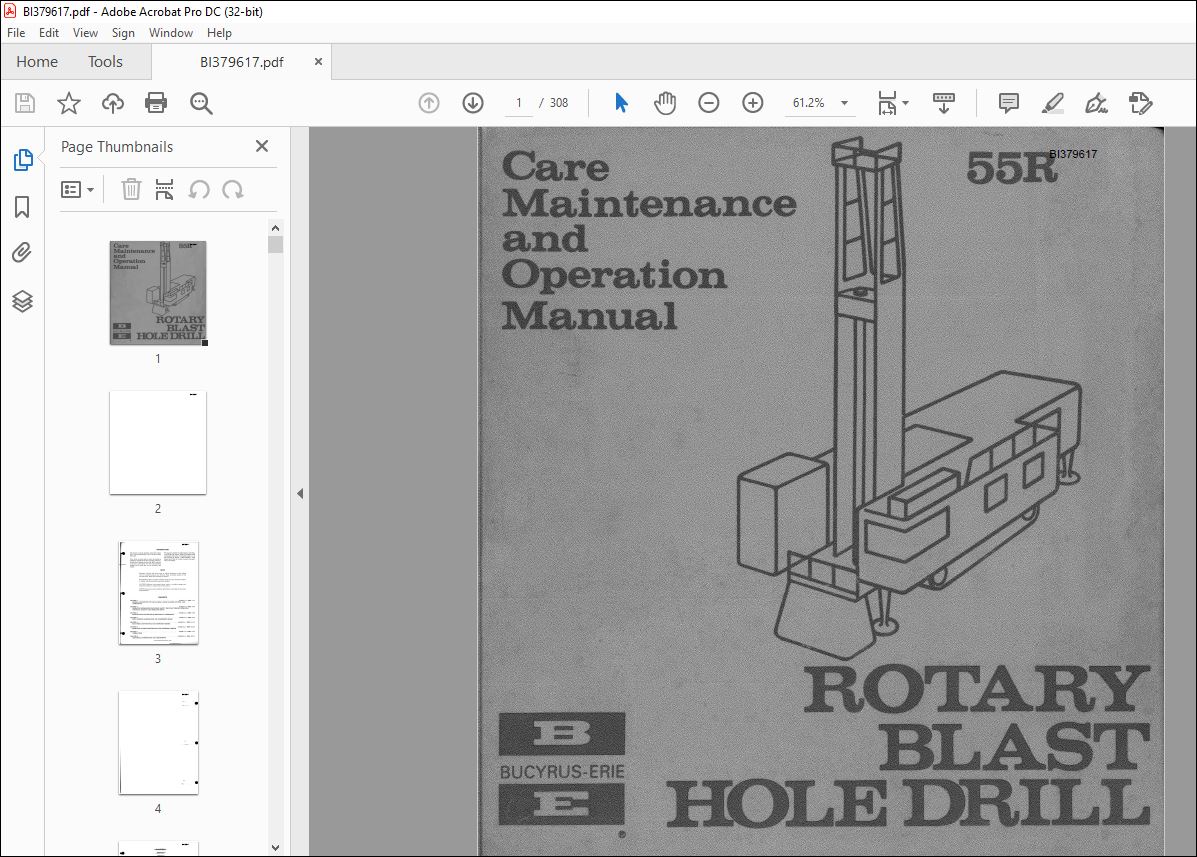Image resolution: width=1197 pixels, height=857 pixels.
Task: Click thumbnail panel scroll down arrow
Action: tap(276, 848)
